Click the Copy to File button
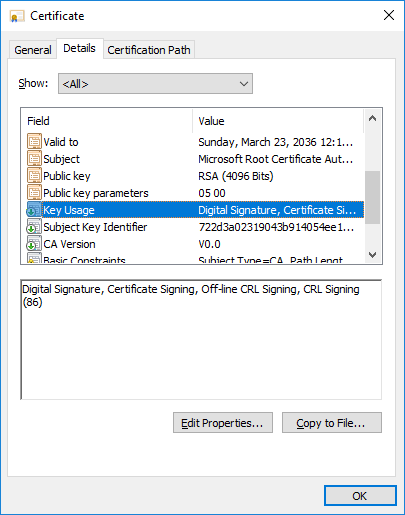Screen dimensions: 405x515 tap(332, 423)
